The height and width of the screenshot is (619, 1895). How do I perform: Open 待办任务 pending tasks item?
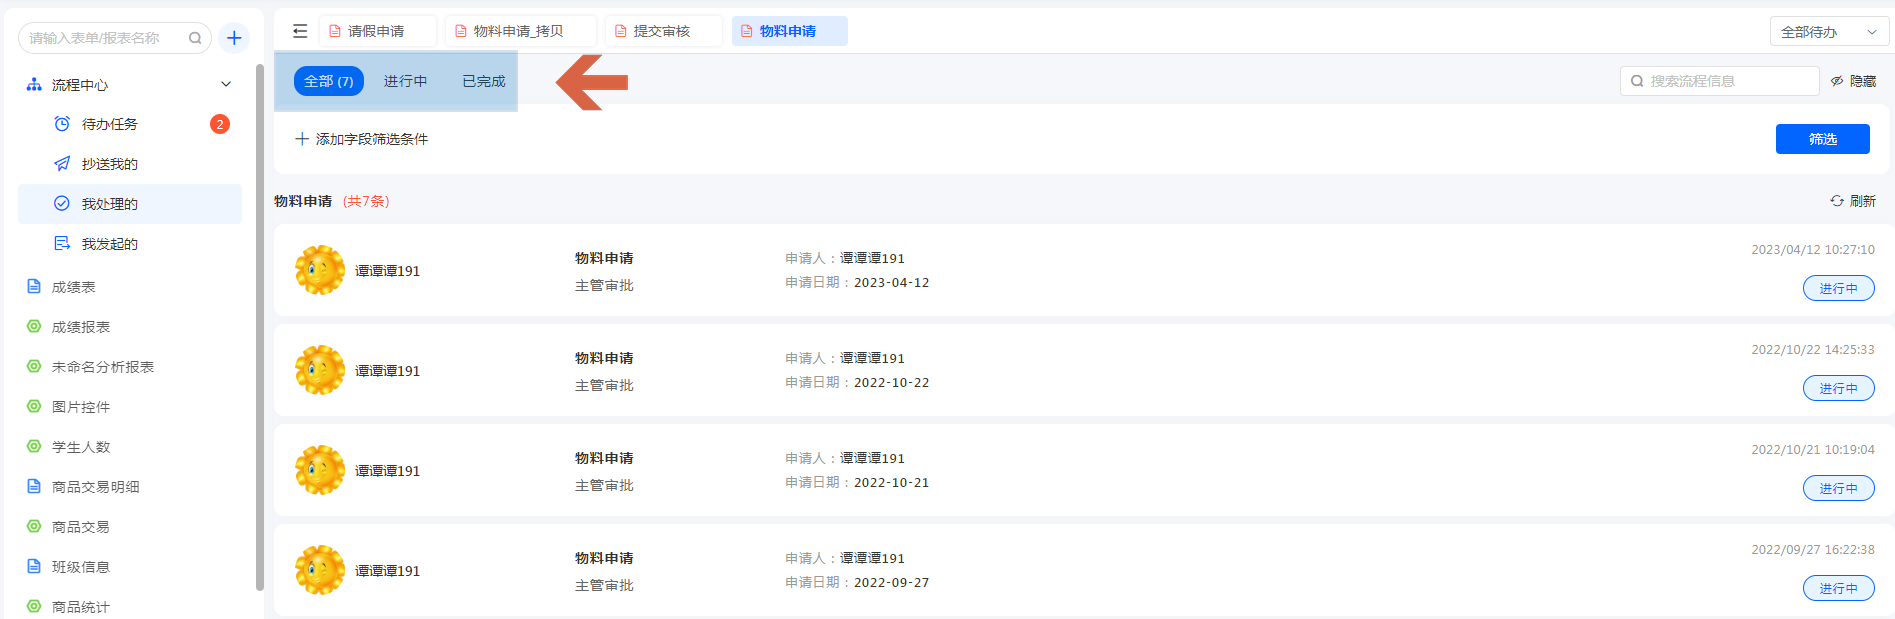point(110,124)
